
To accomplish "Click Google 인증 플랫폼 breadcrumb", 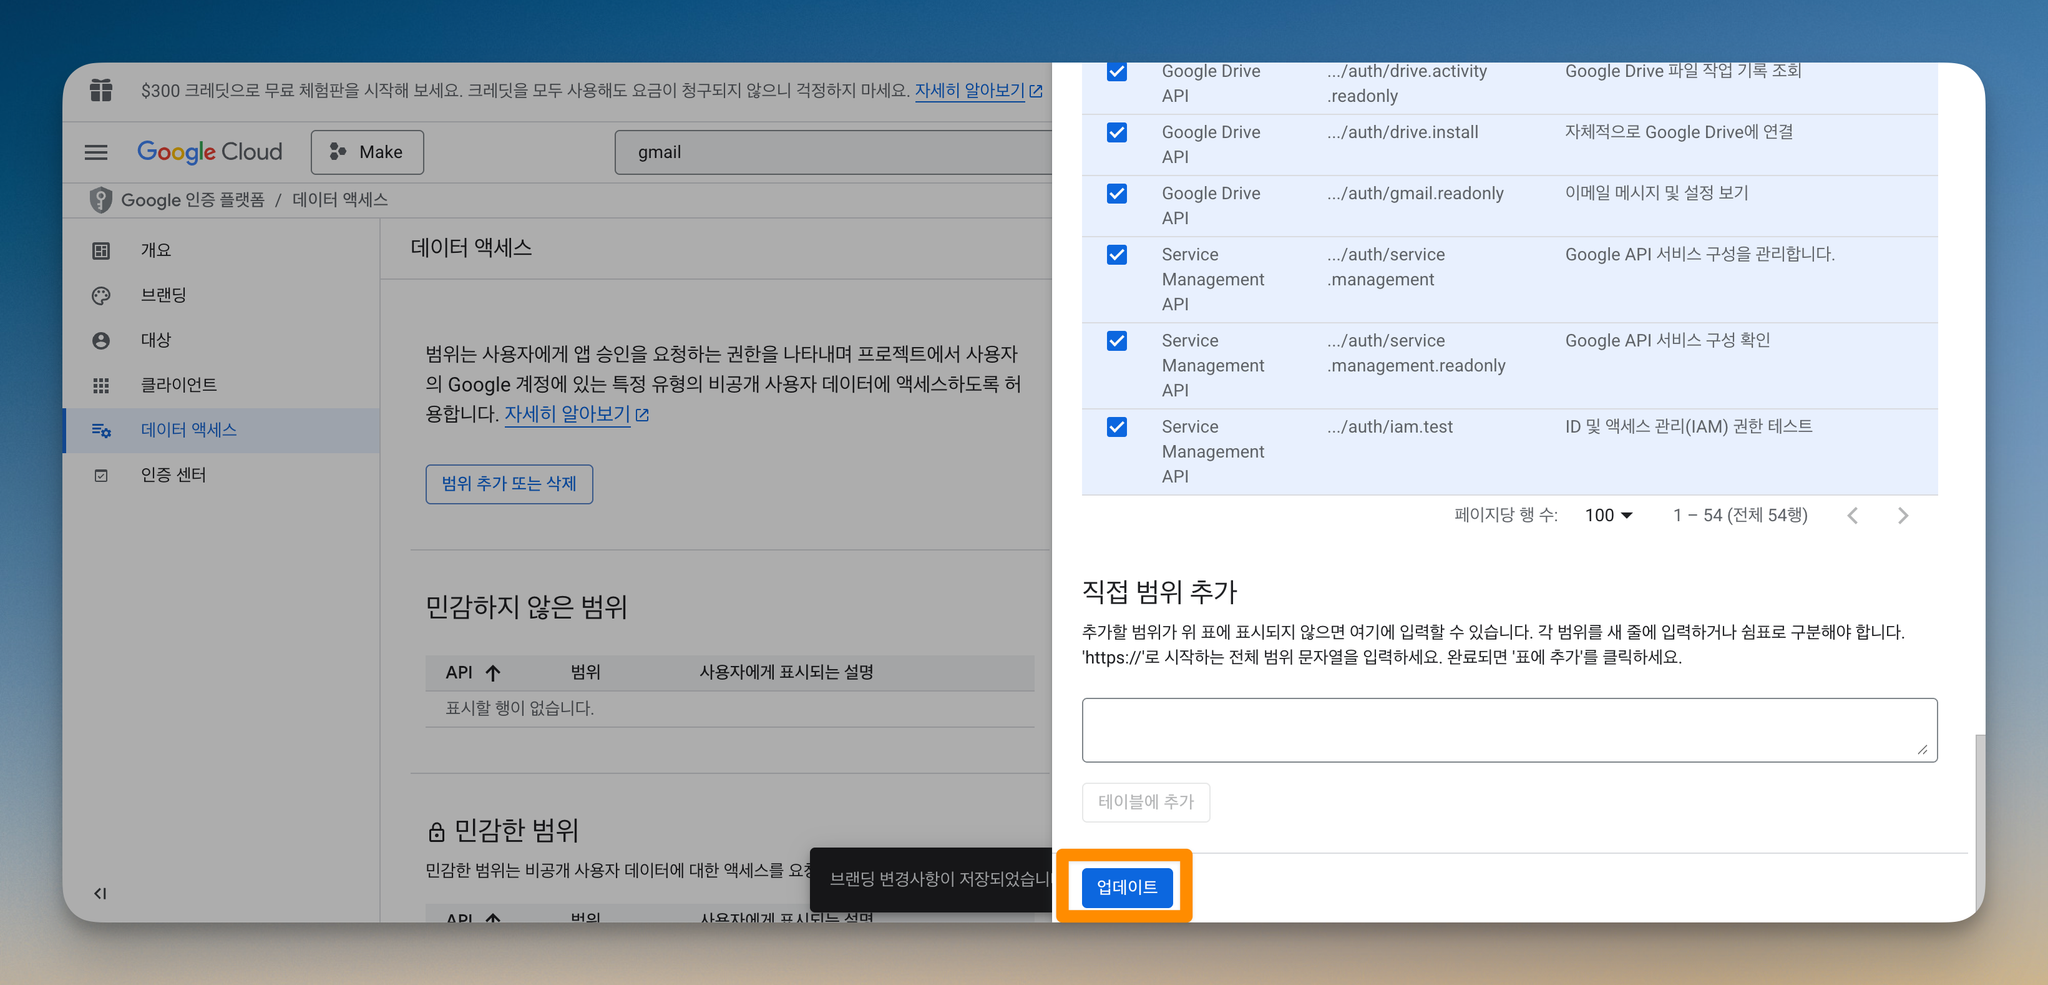I will pos(192,200).
